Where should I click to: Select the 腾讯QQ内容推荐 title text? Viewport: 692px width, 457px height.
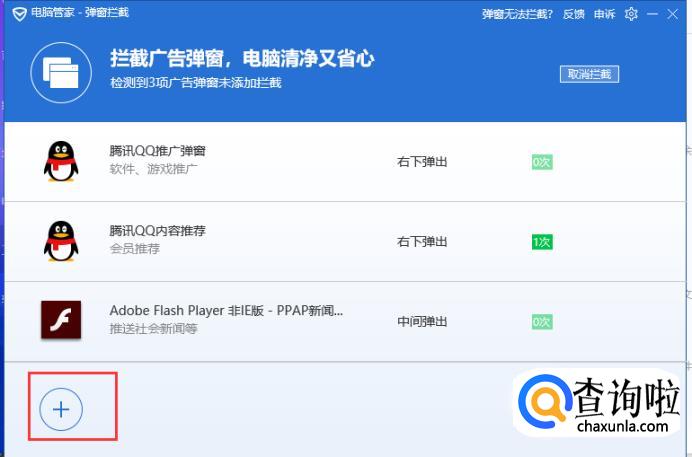click(157, 230)
